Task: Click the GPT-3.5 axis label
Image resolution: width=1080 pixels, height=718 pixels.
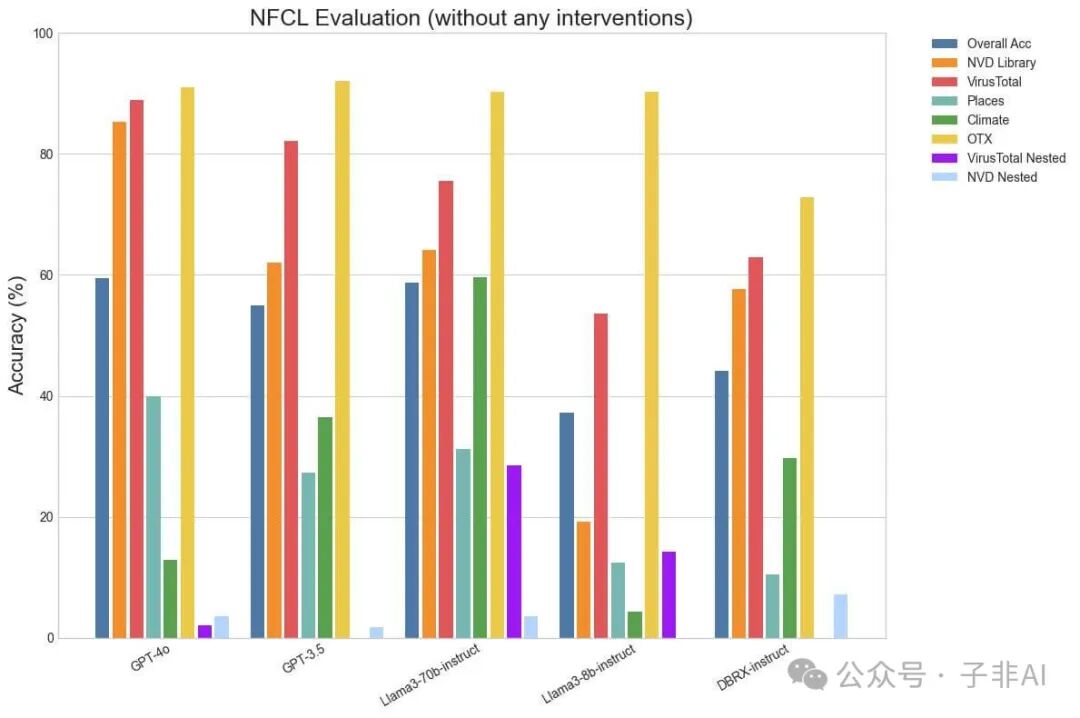Action: [303, 659]
